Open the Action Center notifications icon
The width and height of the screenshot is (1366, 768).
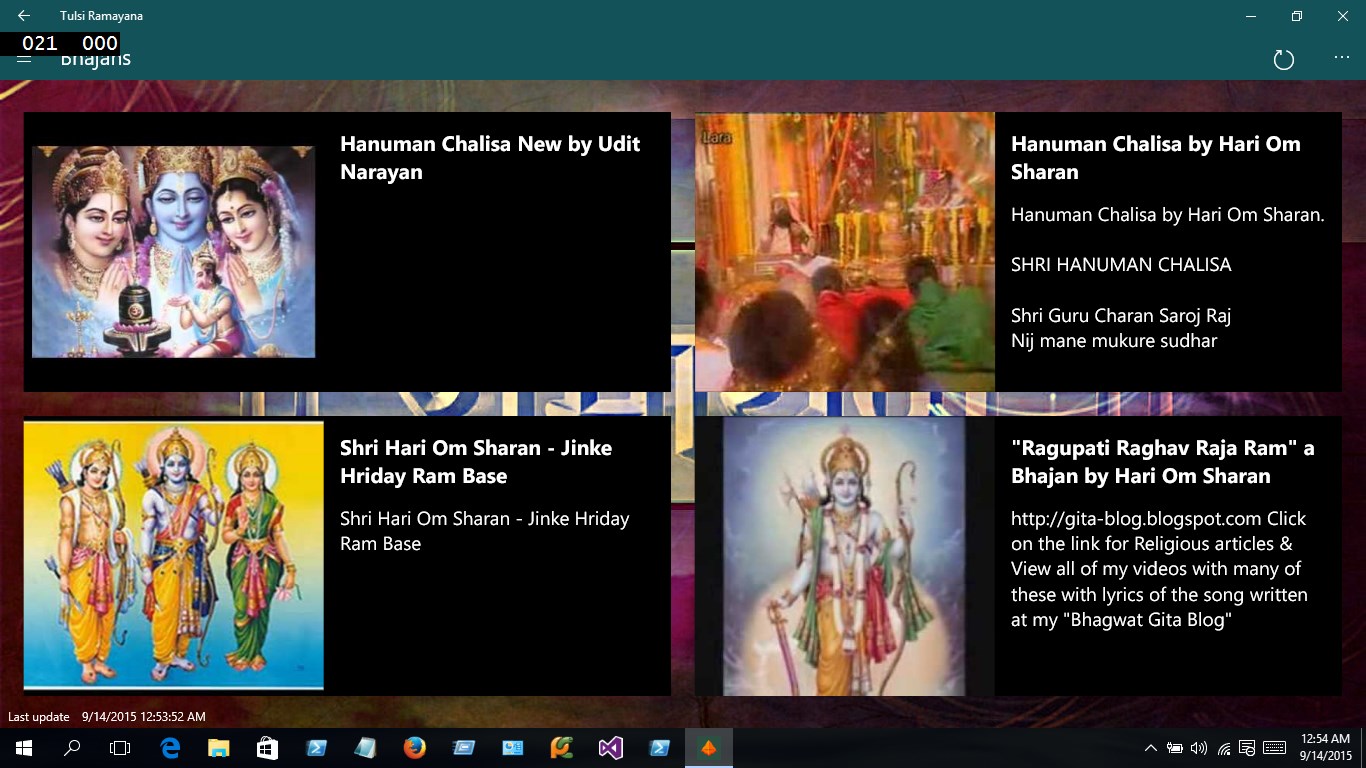1247,748
